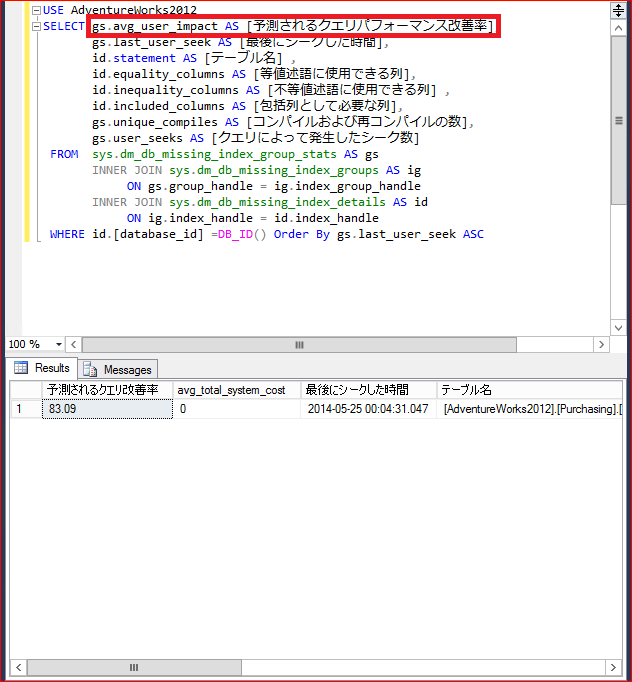Click the Order By keyword
This screenshot has width=632, height=682.
pyautogui.click(x=302, y=234)
